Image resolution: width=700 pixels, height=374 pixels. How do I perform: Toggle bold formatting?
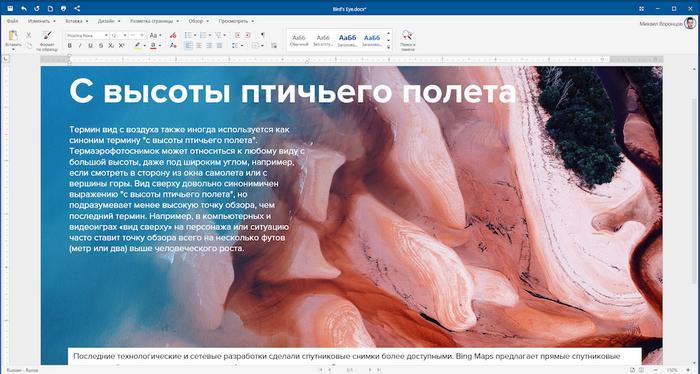click(70, 46)
